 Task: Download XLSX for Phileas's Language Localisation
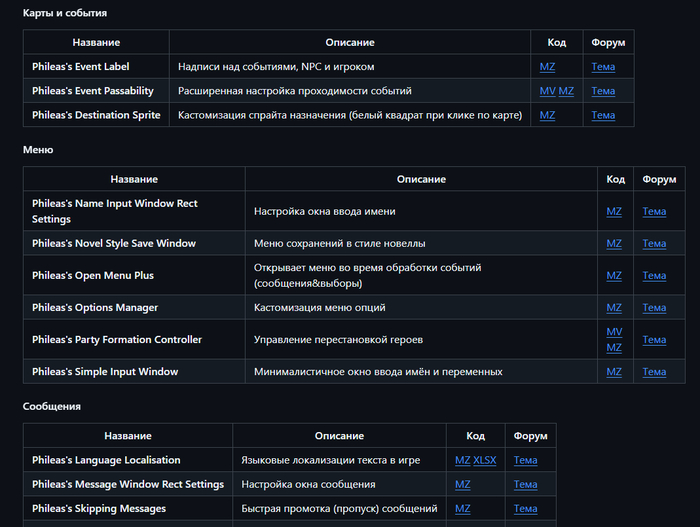[x=485, y=460]
